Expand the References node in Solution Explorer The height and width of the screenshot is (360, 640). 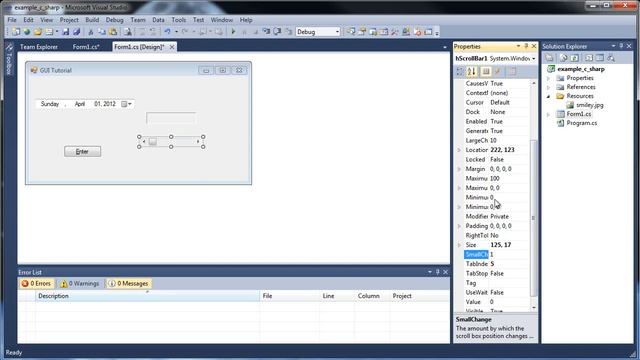pyautogui.click(x=549, y=87)
